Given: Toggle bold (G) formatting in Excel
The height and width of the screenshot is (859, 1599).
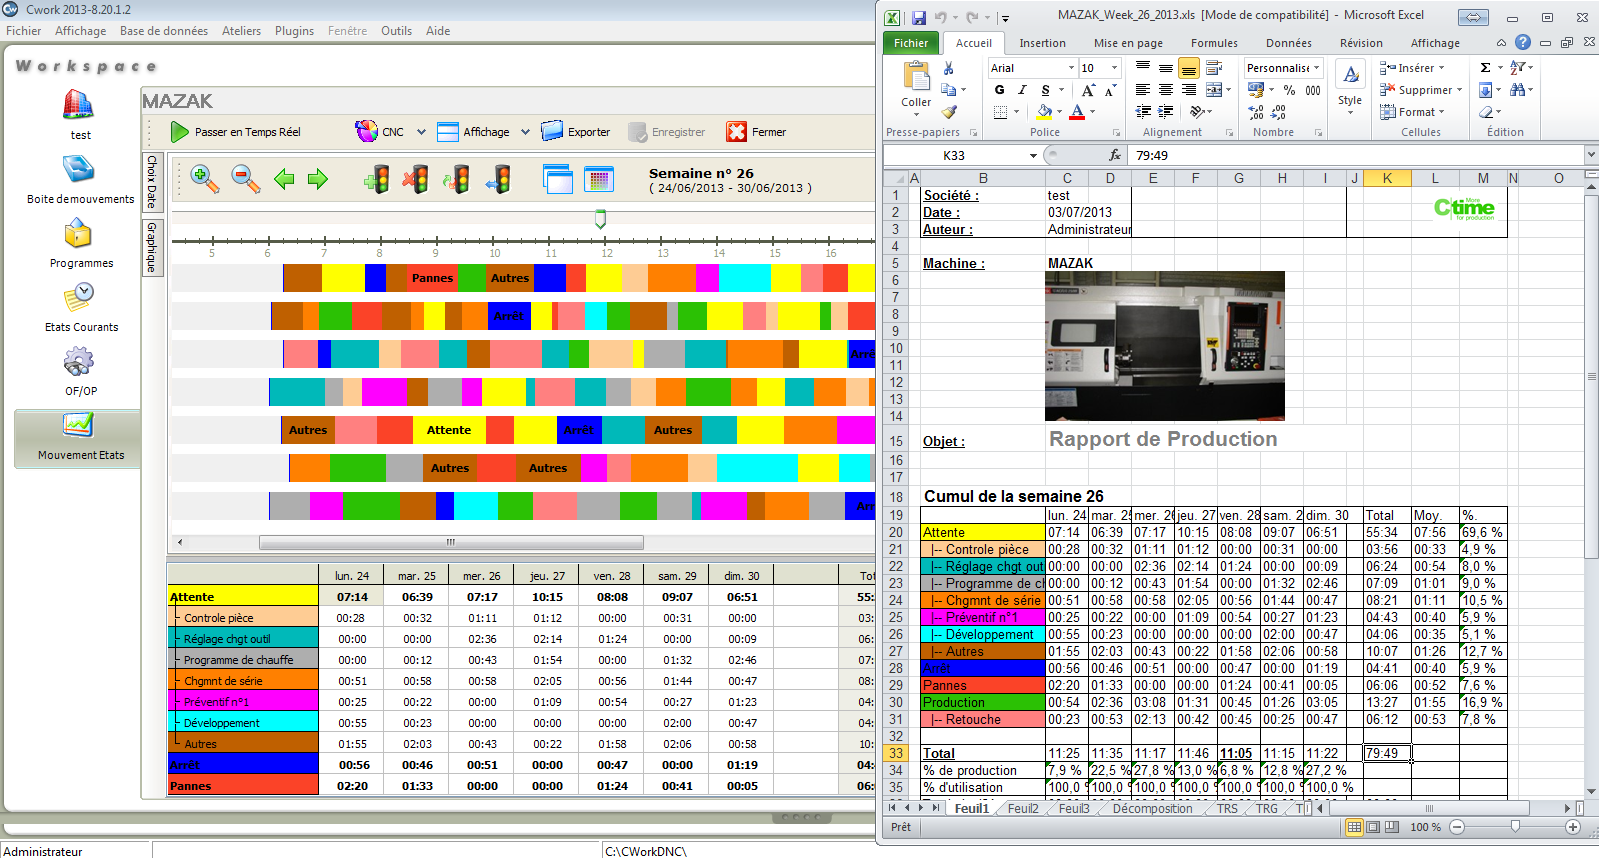Looking at the screenshot, I should (x=999, y=90).
